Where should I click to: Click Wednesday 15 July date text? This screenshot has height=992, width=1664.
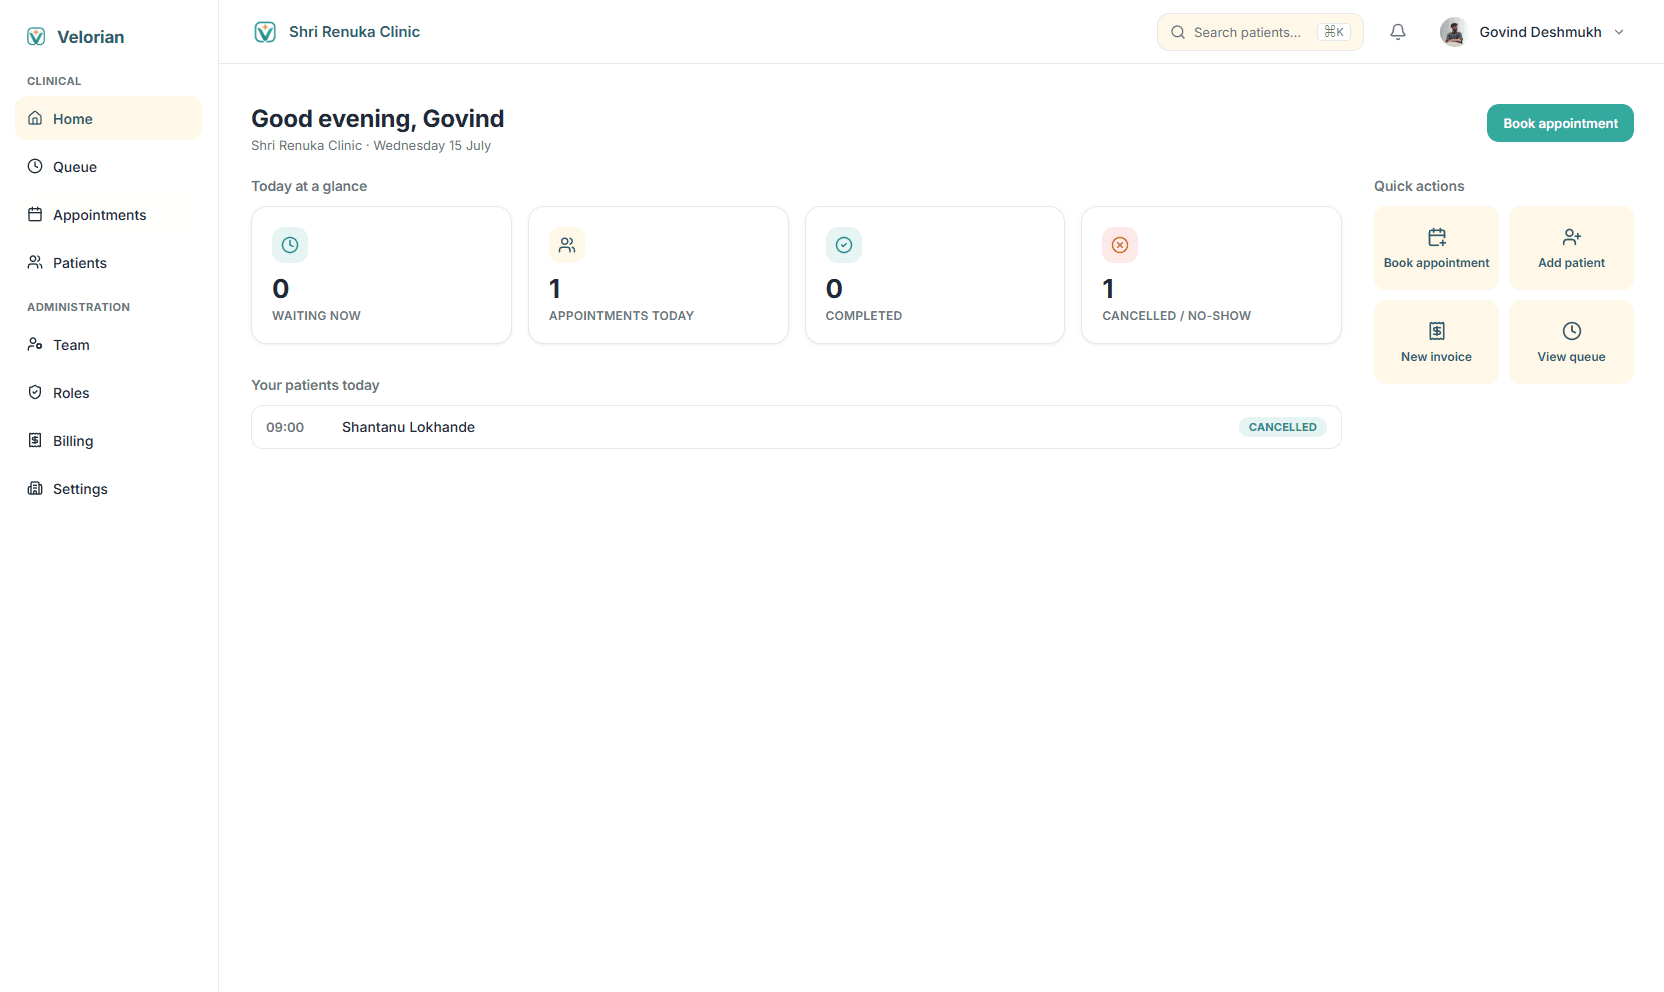(432, 146)
